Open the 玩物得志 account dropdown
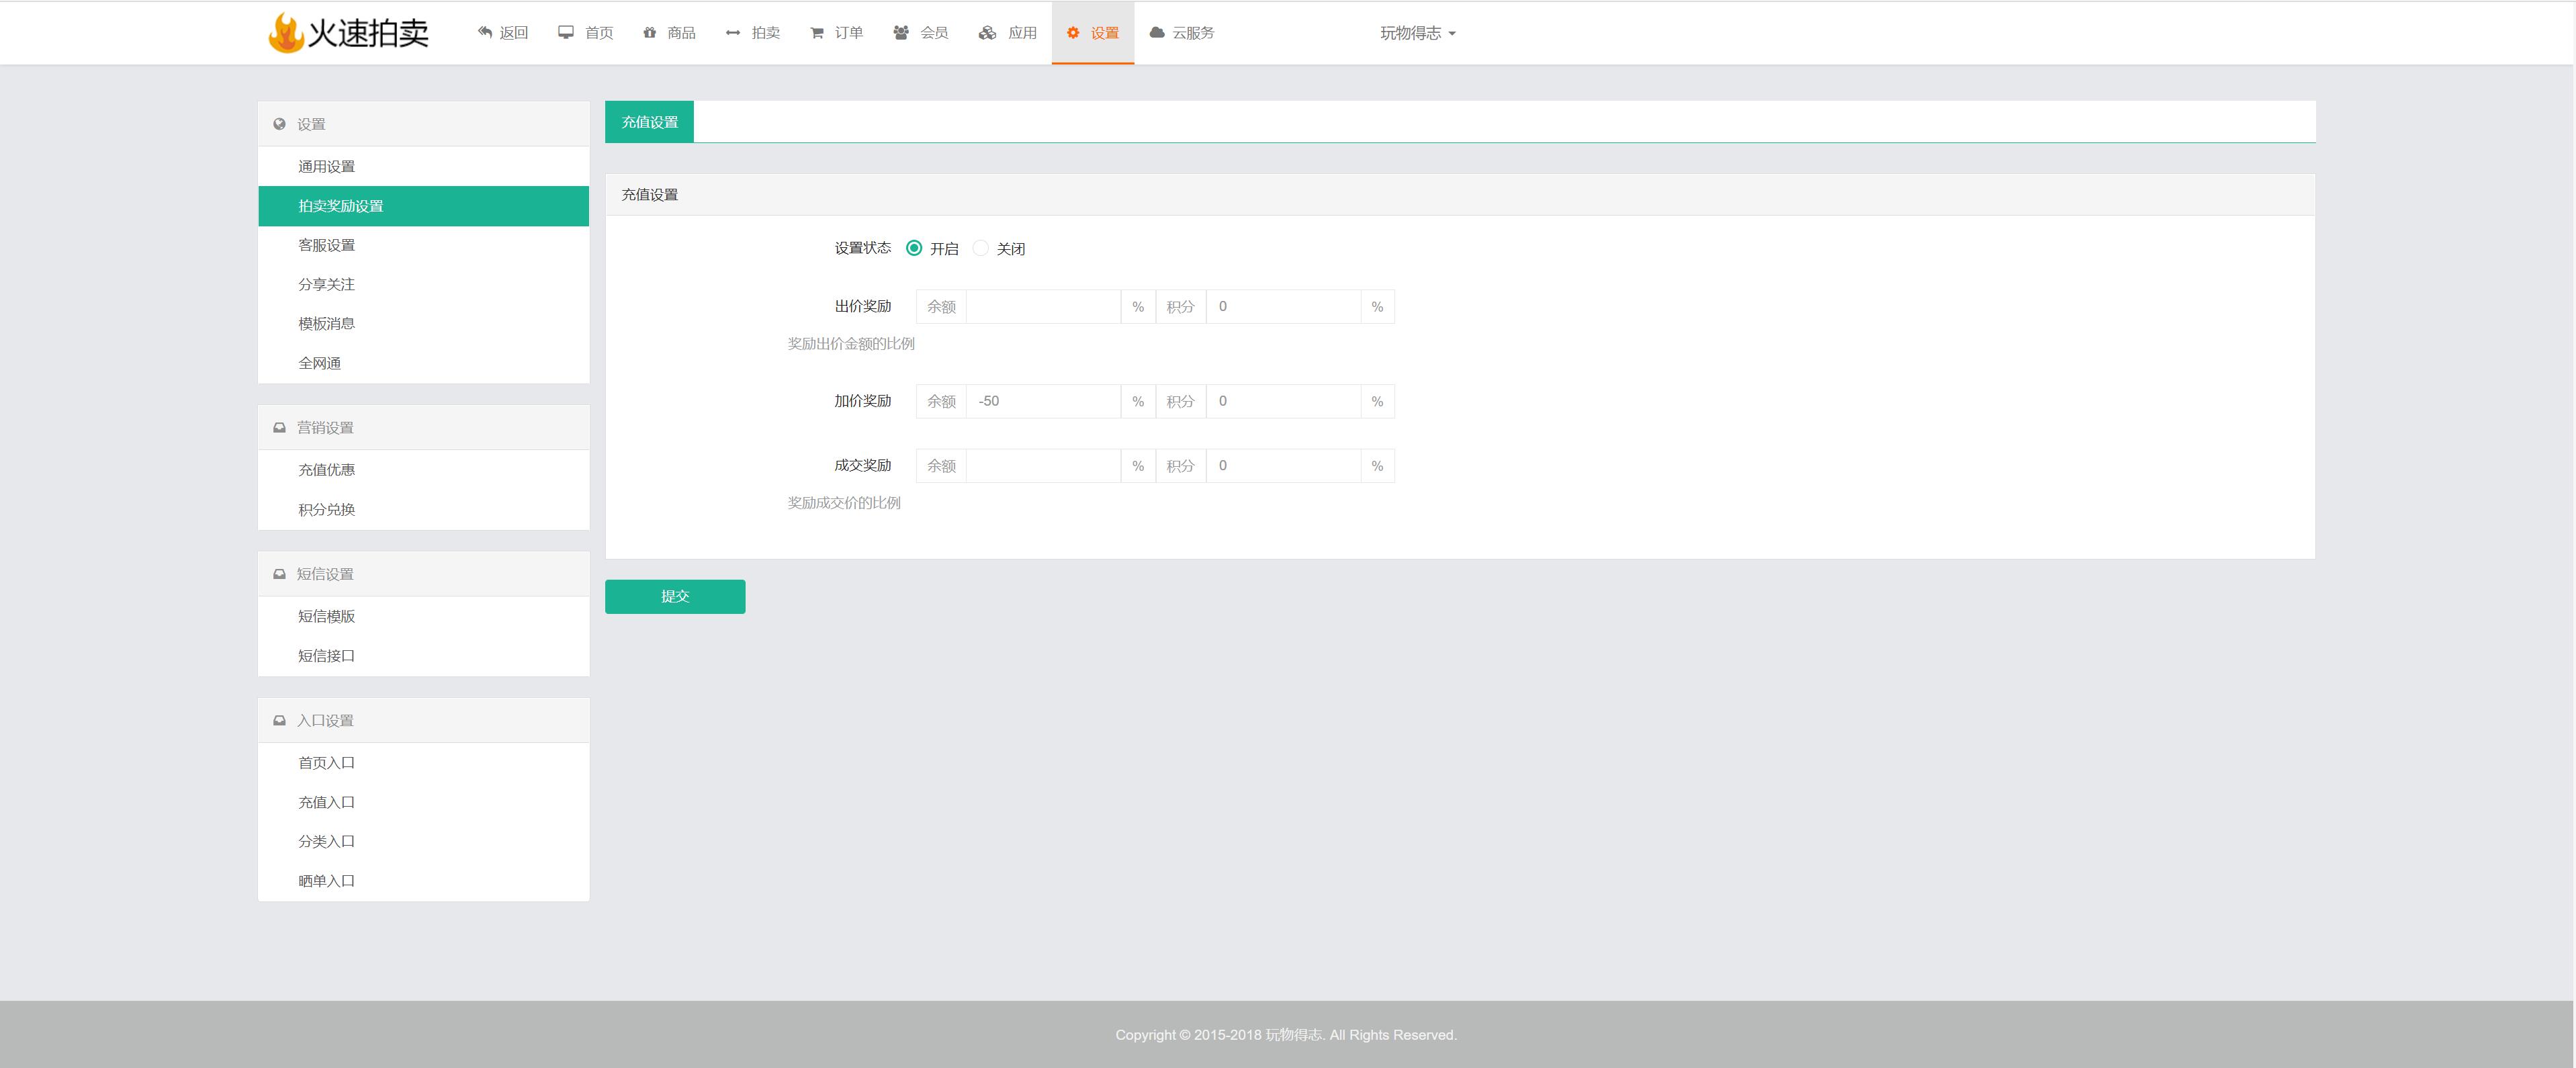Image resolution: width=2576 pixels, height=1068 pixels. pyautogui.click(x=1417, y=32)
